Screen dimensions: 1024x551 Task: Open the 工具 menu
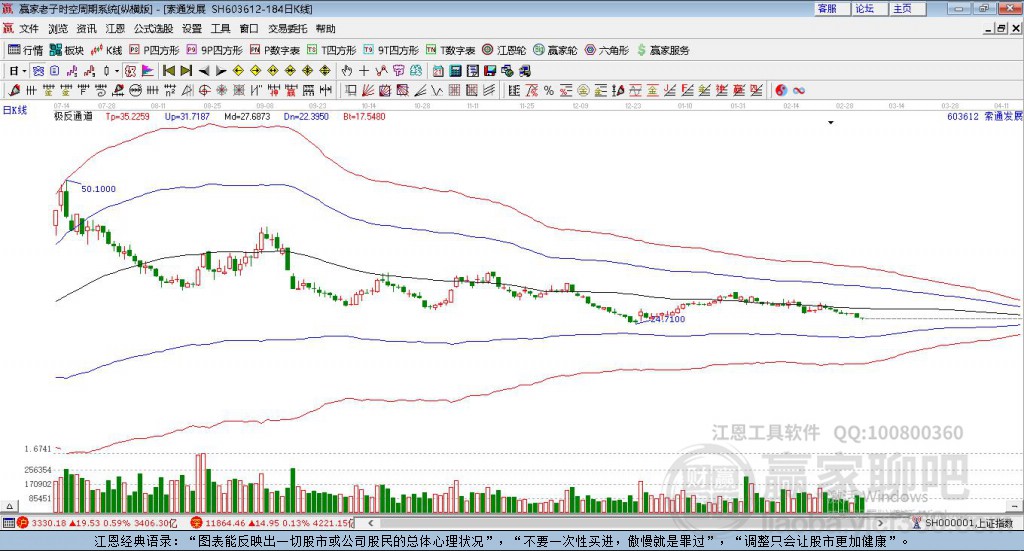click(x=220, y=29)
